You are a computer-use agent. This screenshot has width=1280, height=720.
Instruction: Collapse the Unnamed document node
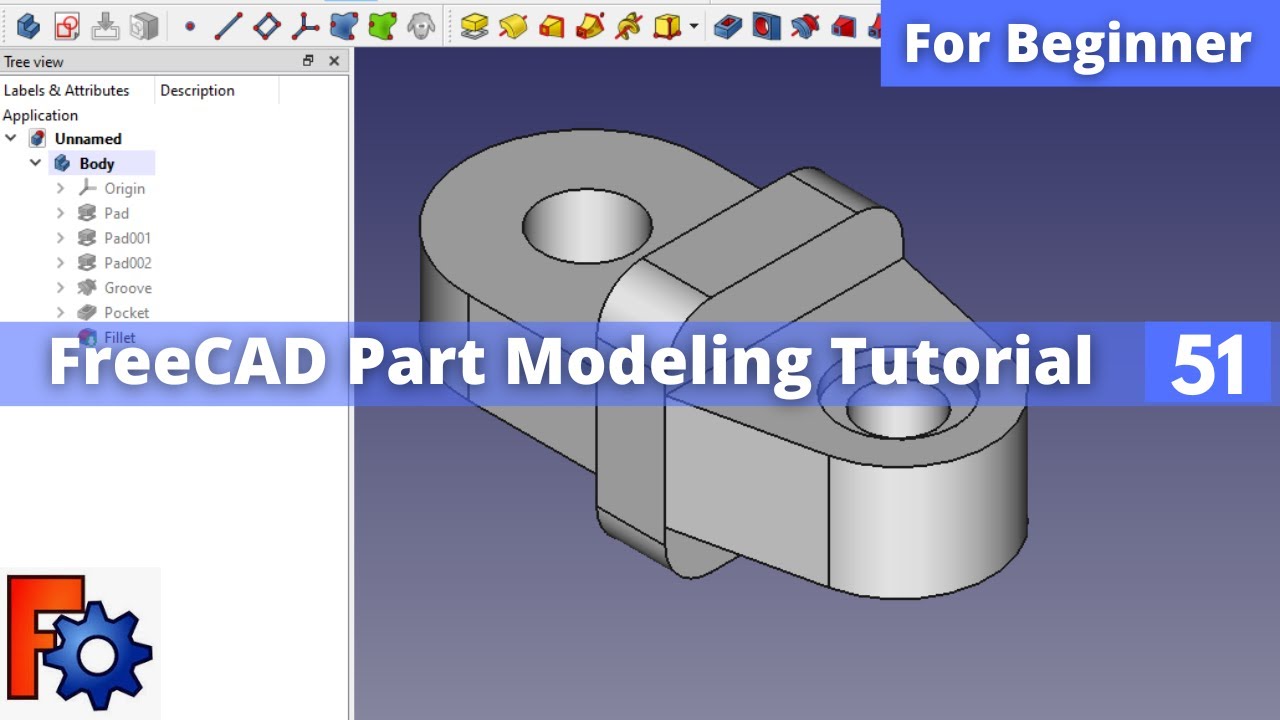(11, 138)
